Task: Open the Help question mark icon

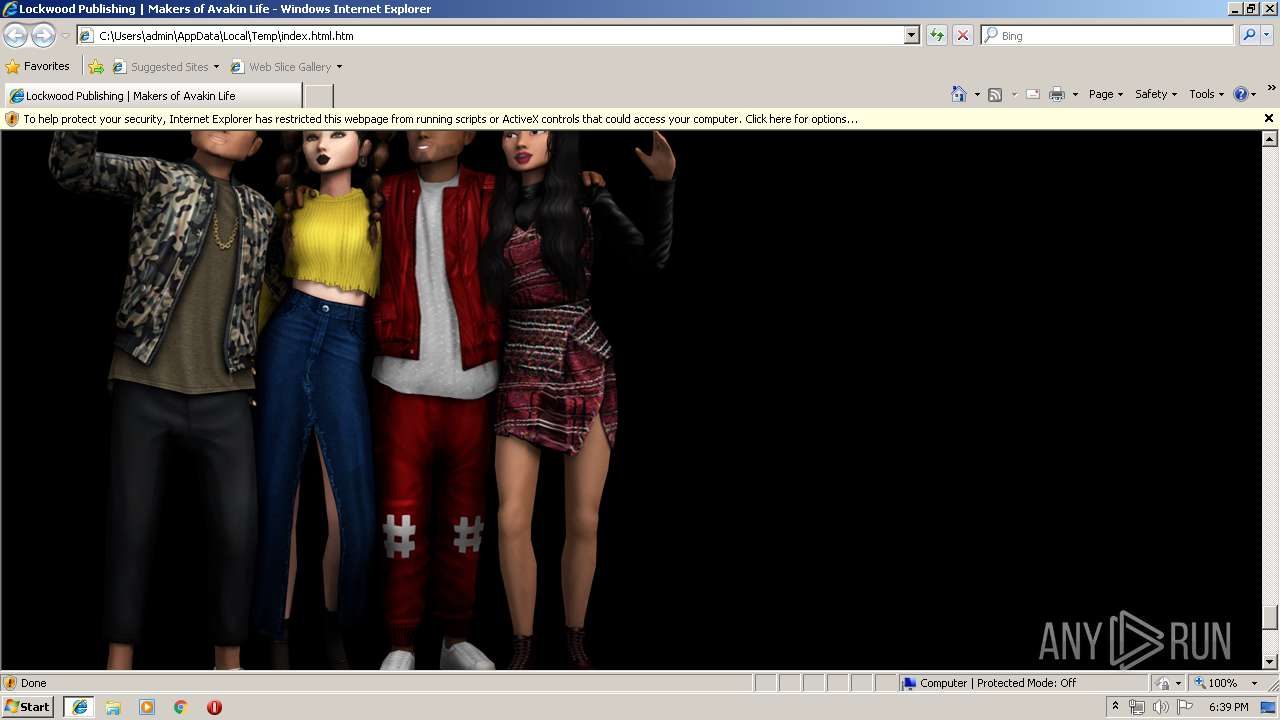Action: click(x=1241, y=94)
